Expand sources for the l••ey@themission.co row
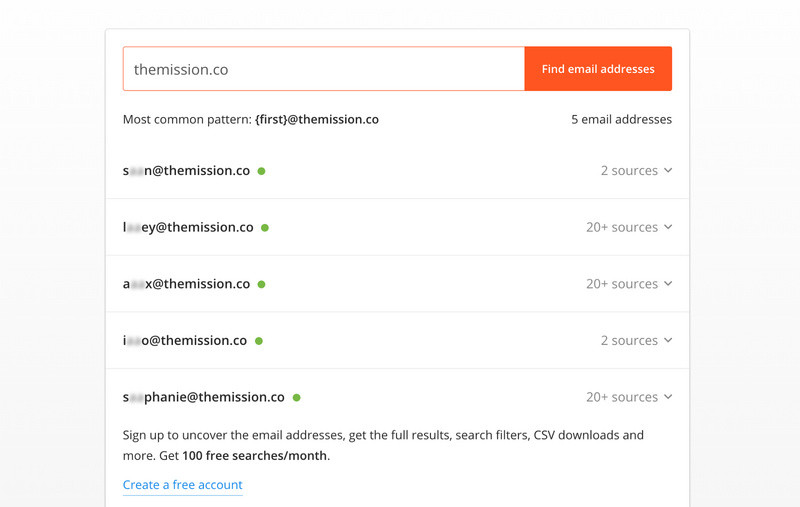 tap(668, 227)
